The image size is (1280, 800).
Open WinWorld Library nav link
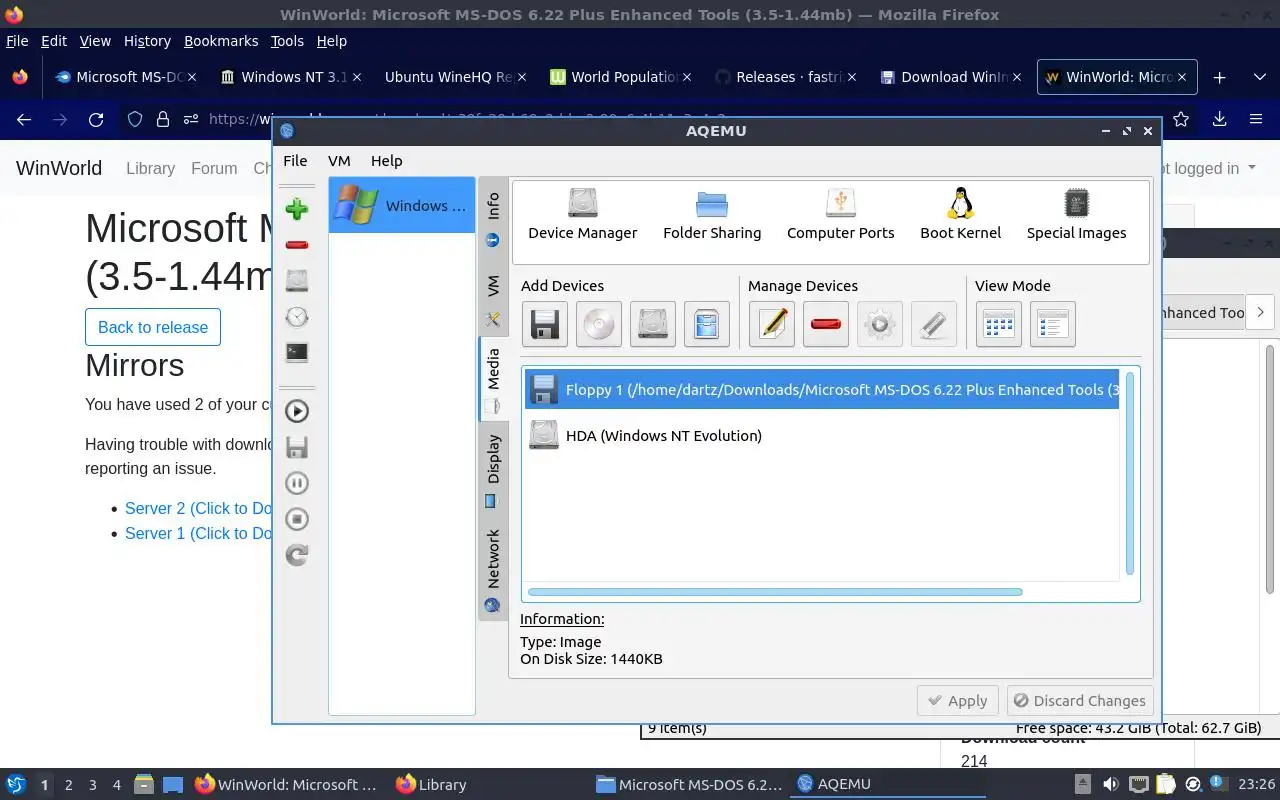(150, 168)
